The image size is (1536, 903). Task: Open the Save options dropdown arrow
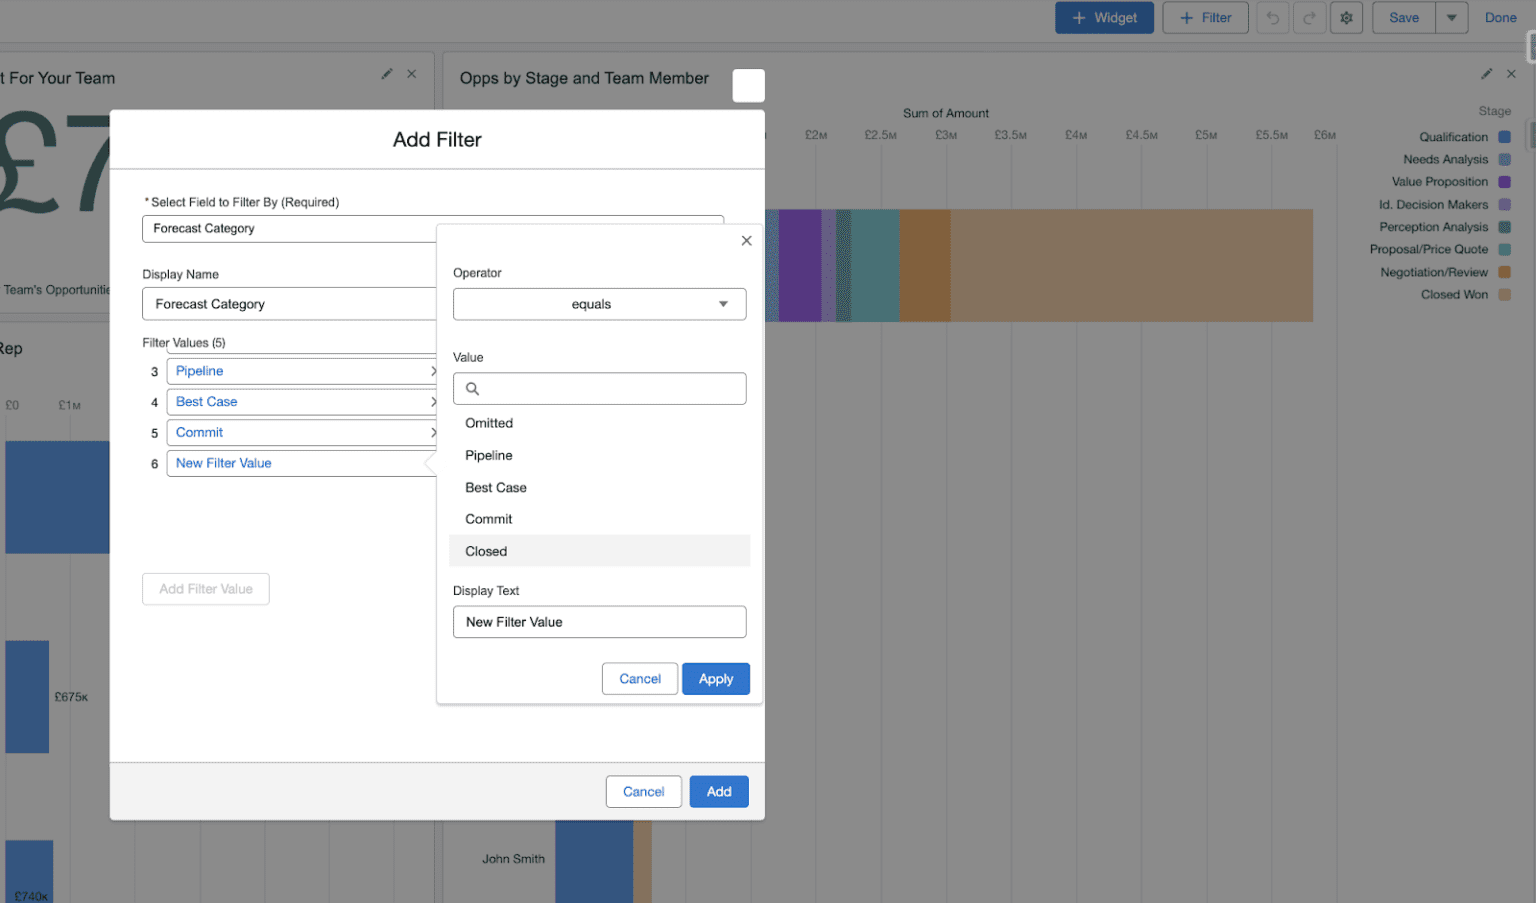coord(1451,18)
